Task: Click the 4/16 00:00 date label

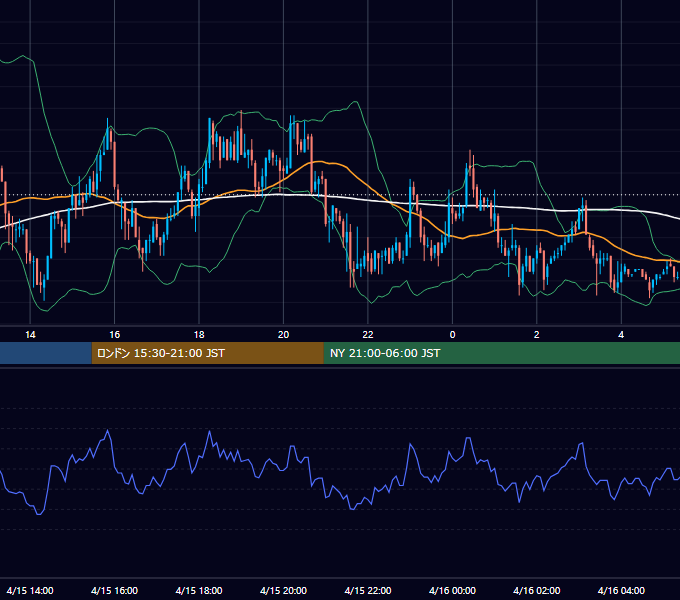Action: pos(452,590)
